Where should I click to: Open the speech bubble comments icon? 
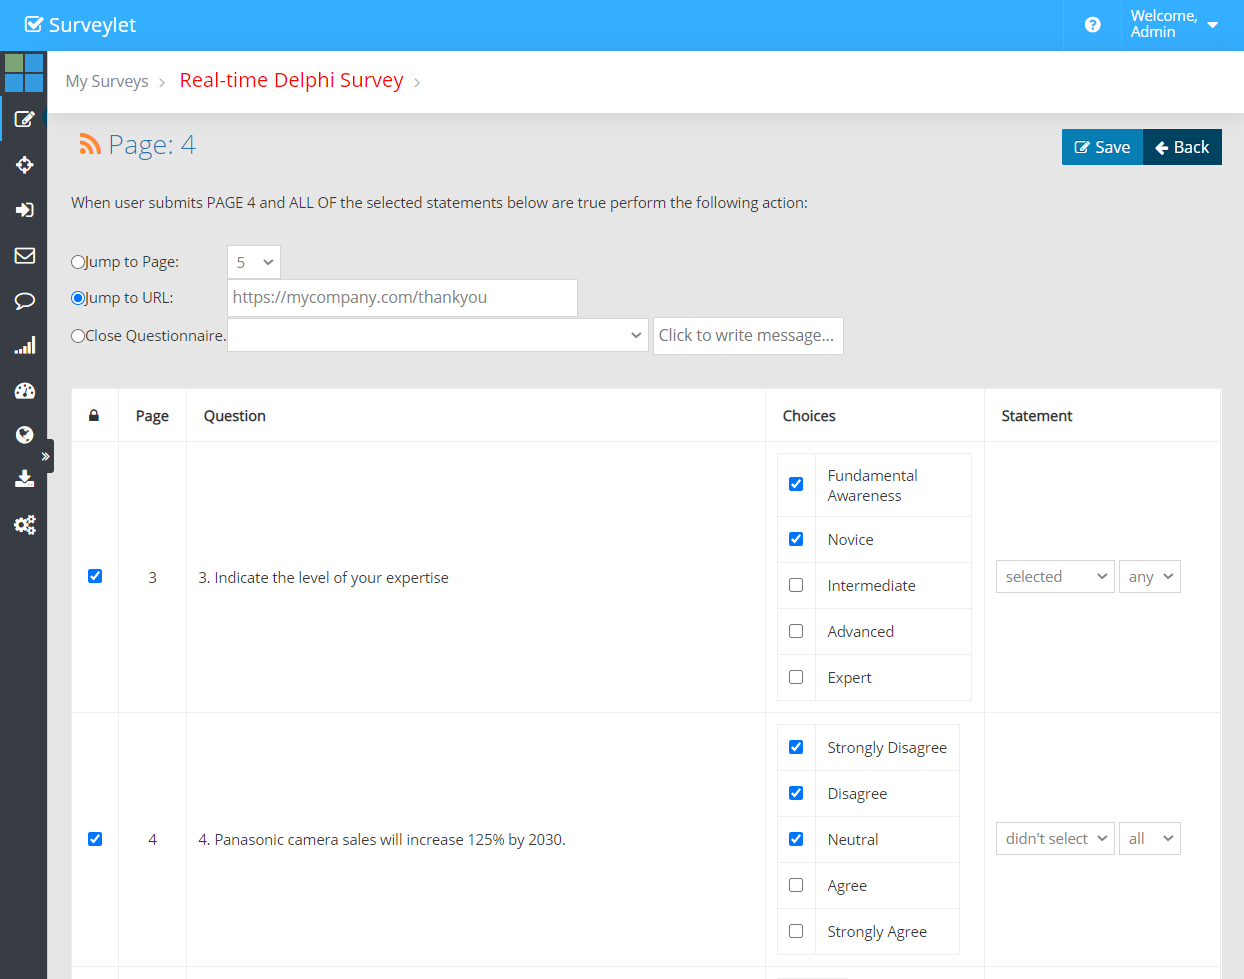(x=24, y=301)
